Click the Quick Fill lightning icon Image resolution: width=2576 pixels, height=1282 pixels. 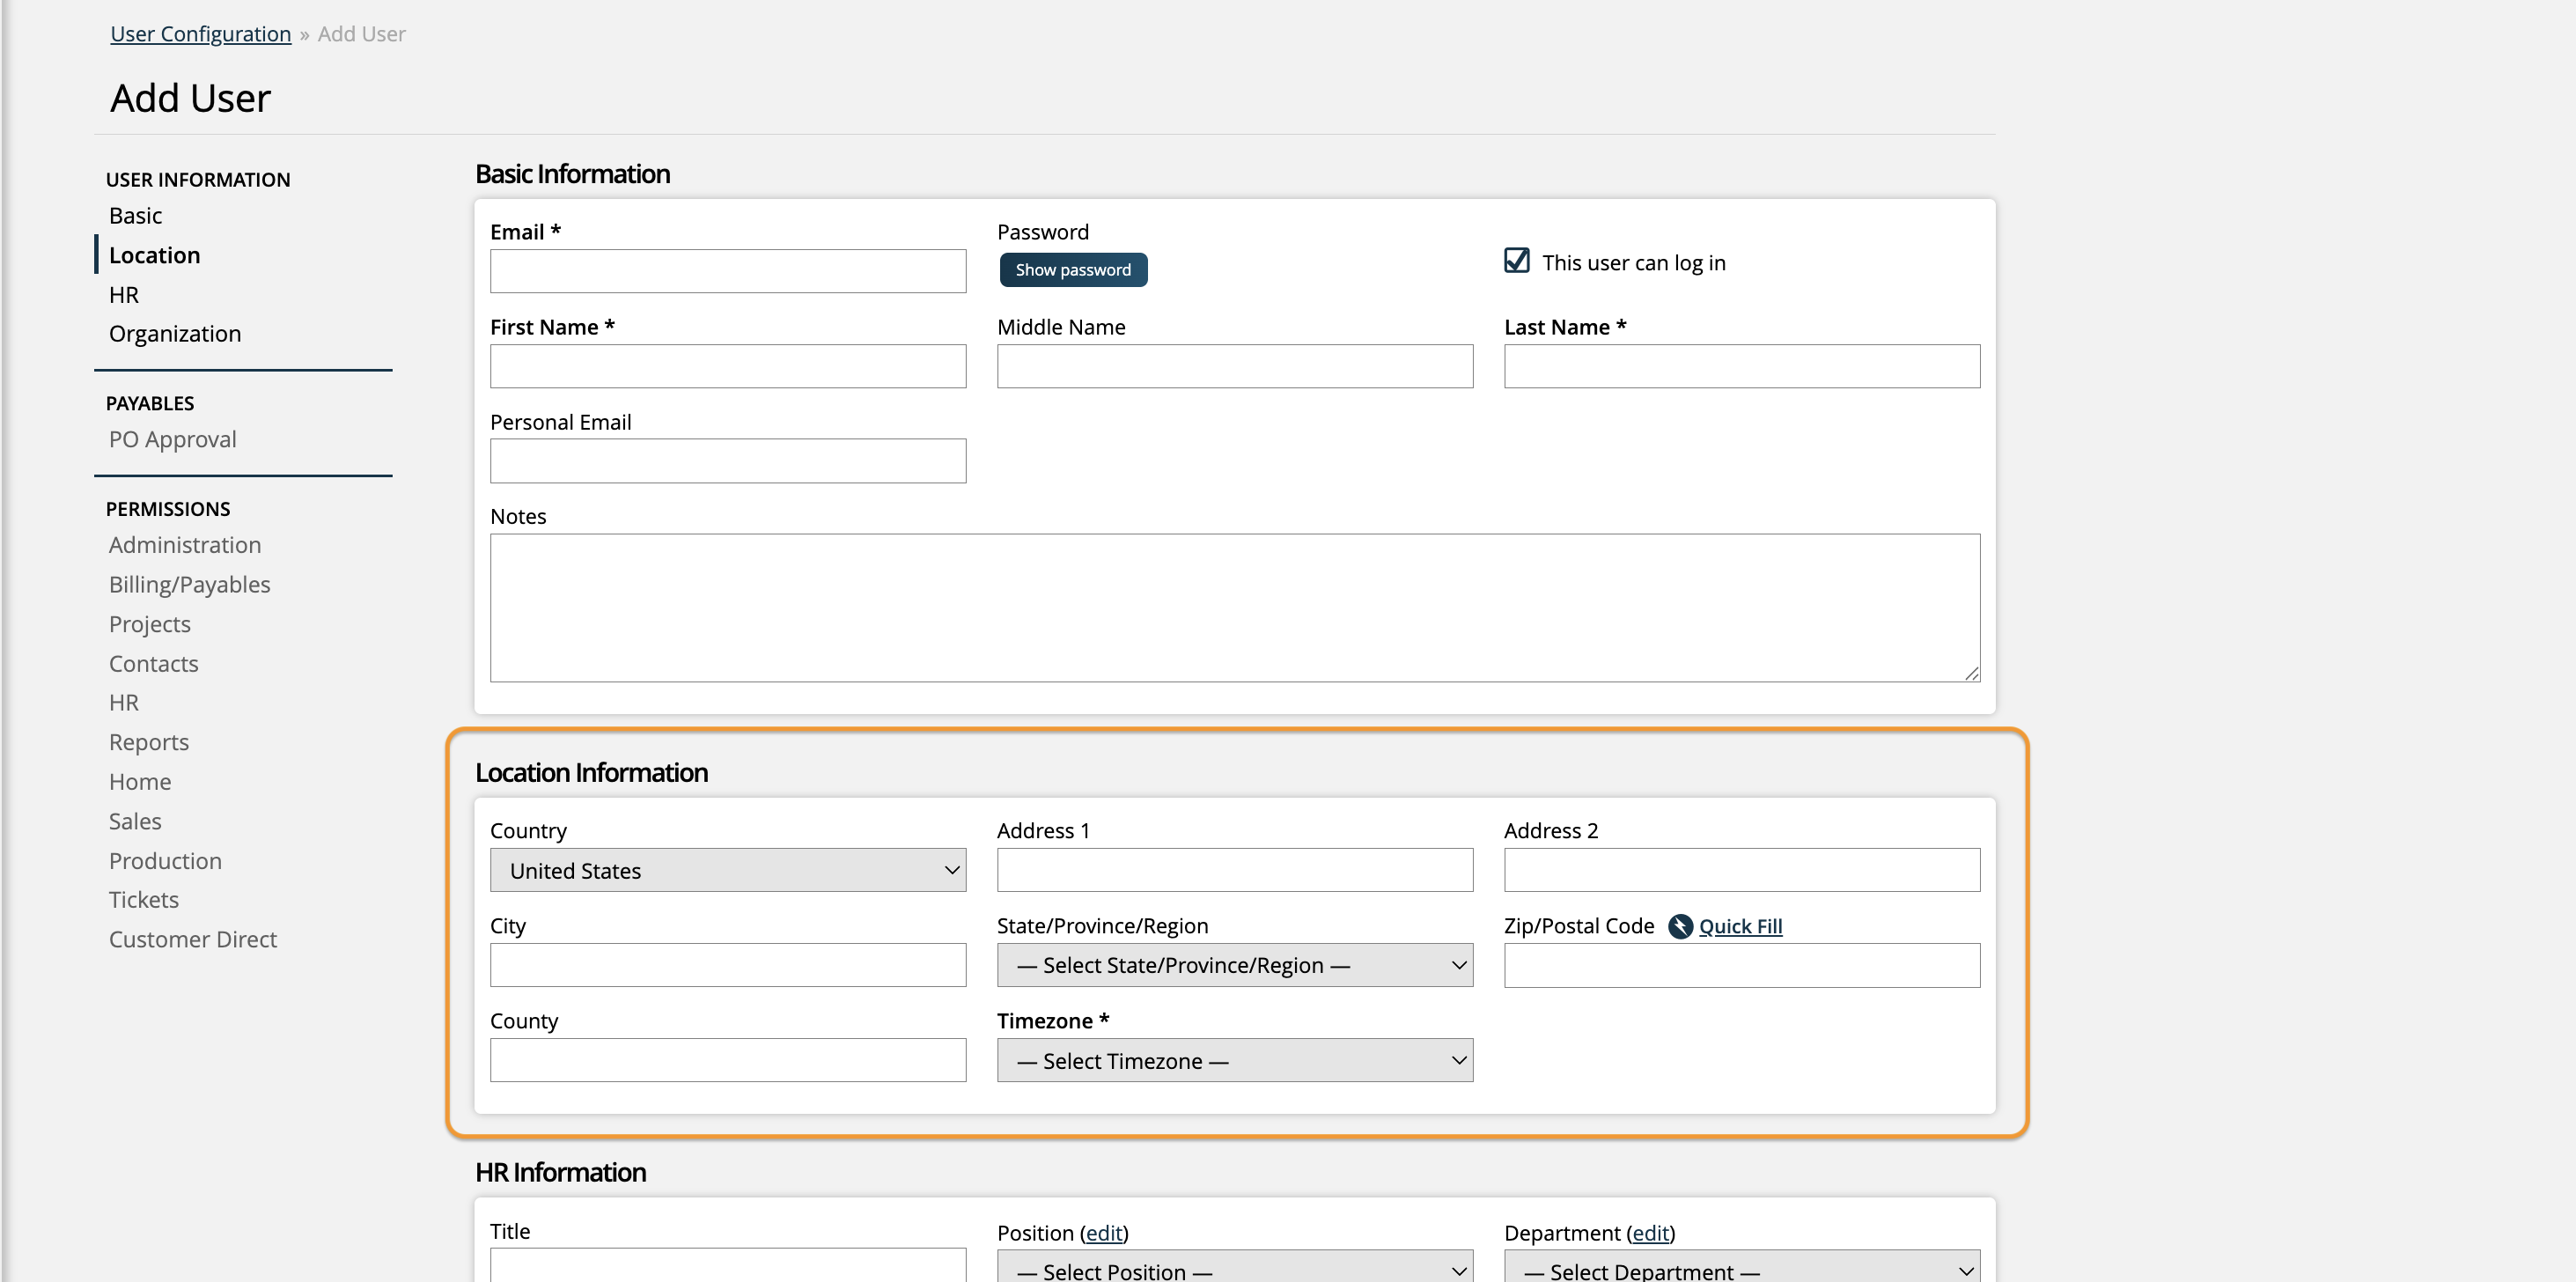[x=1680, y=926]
